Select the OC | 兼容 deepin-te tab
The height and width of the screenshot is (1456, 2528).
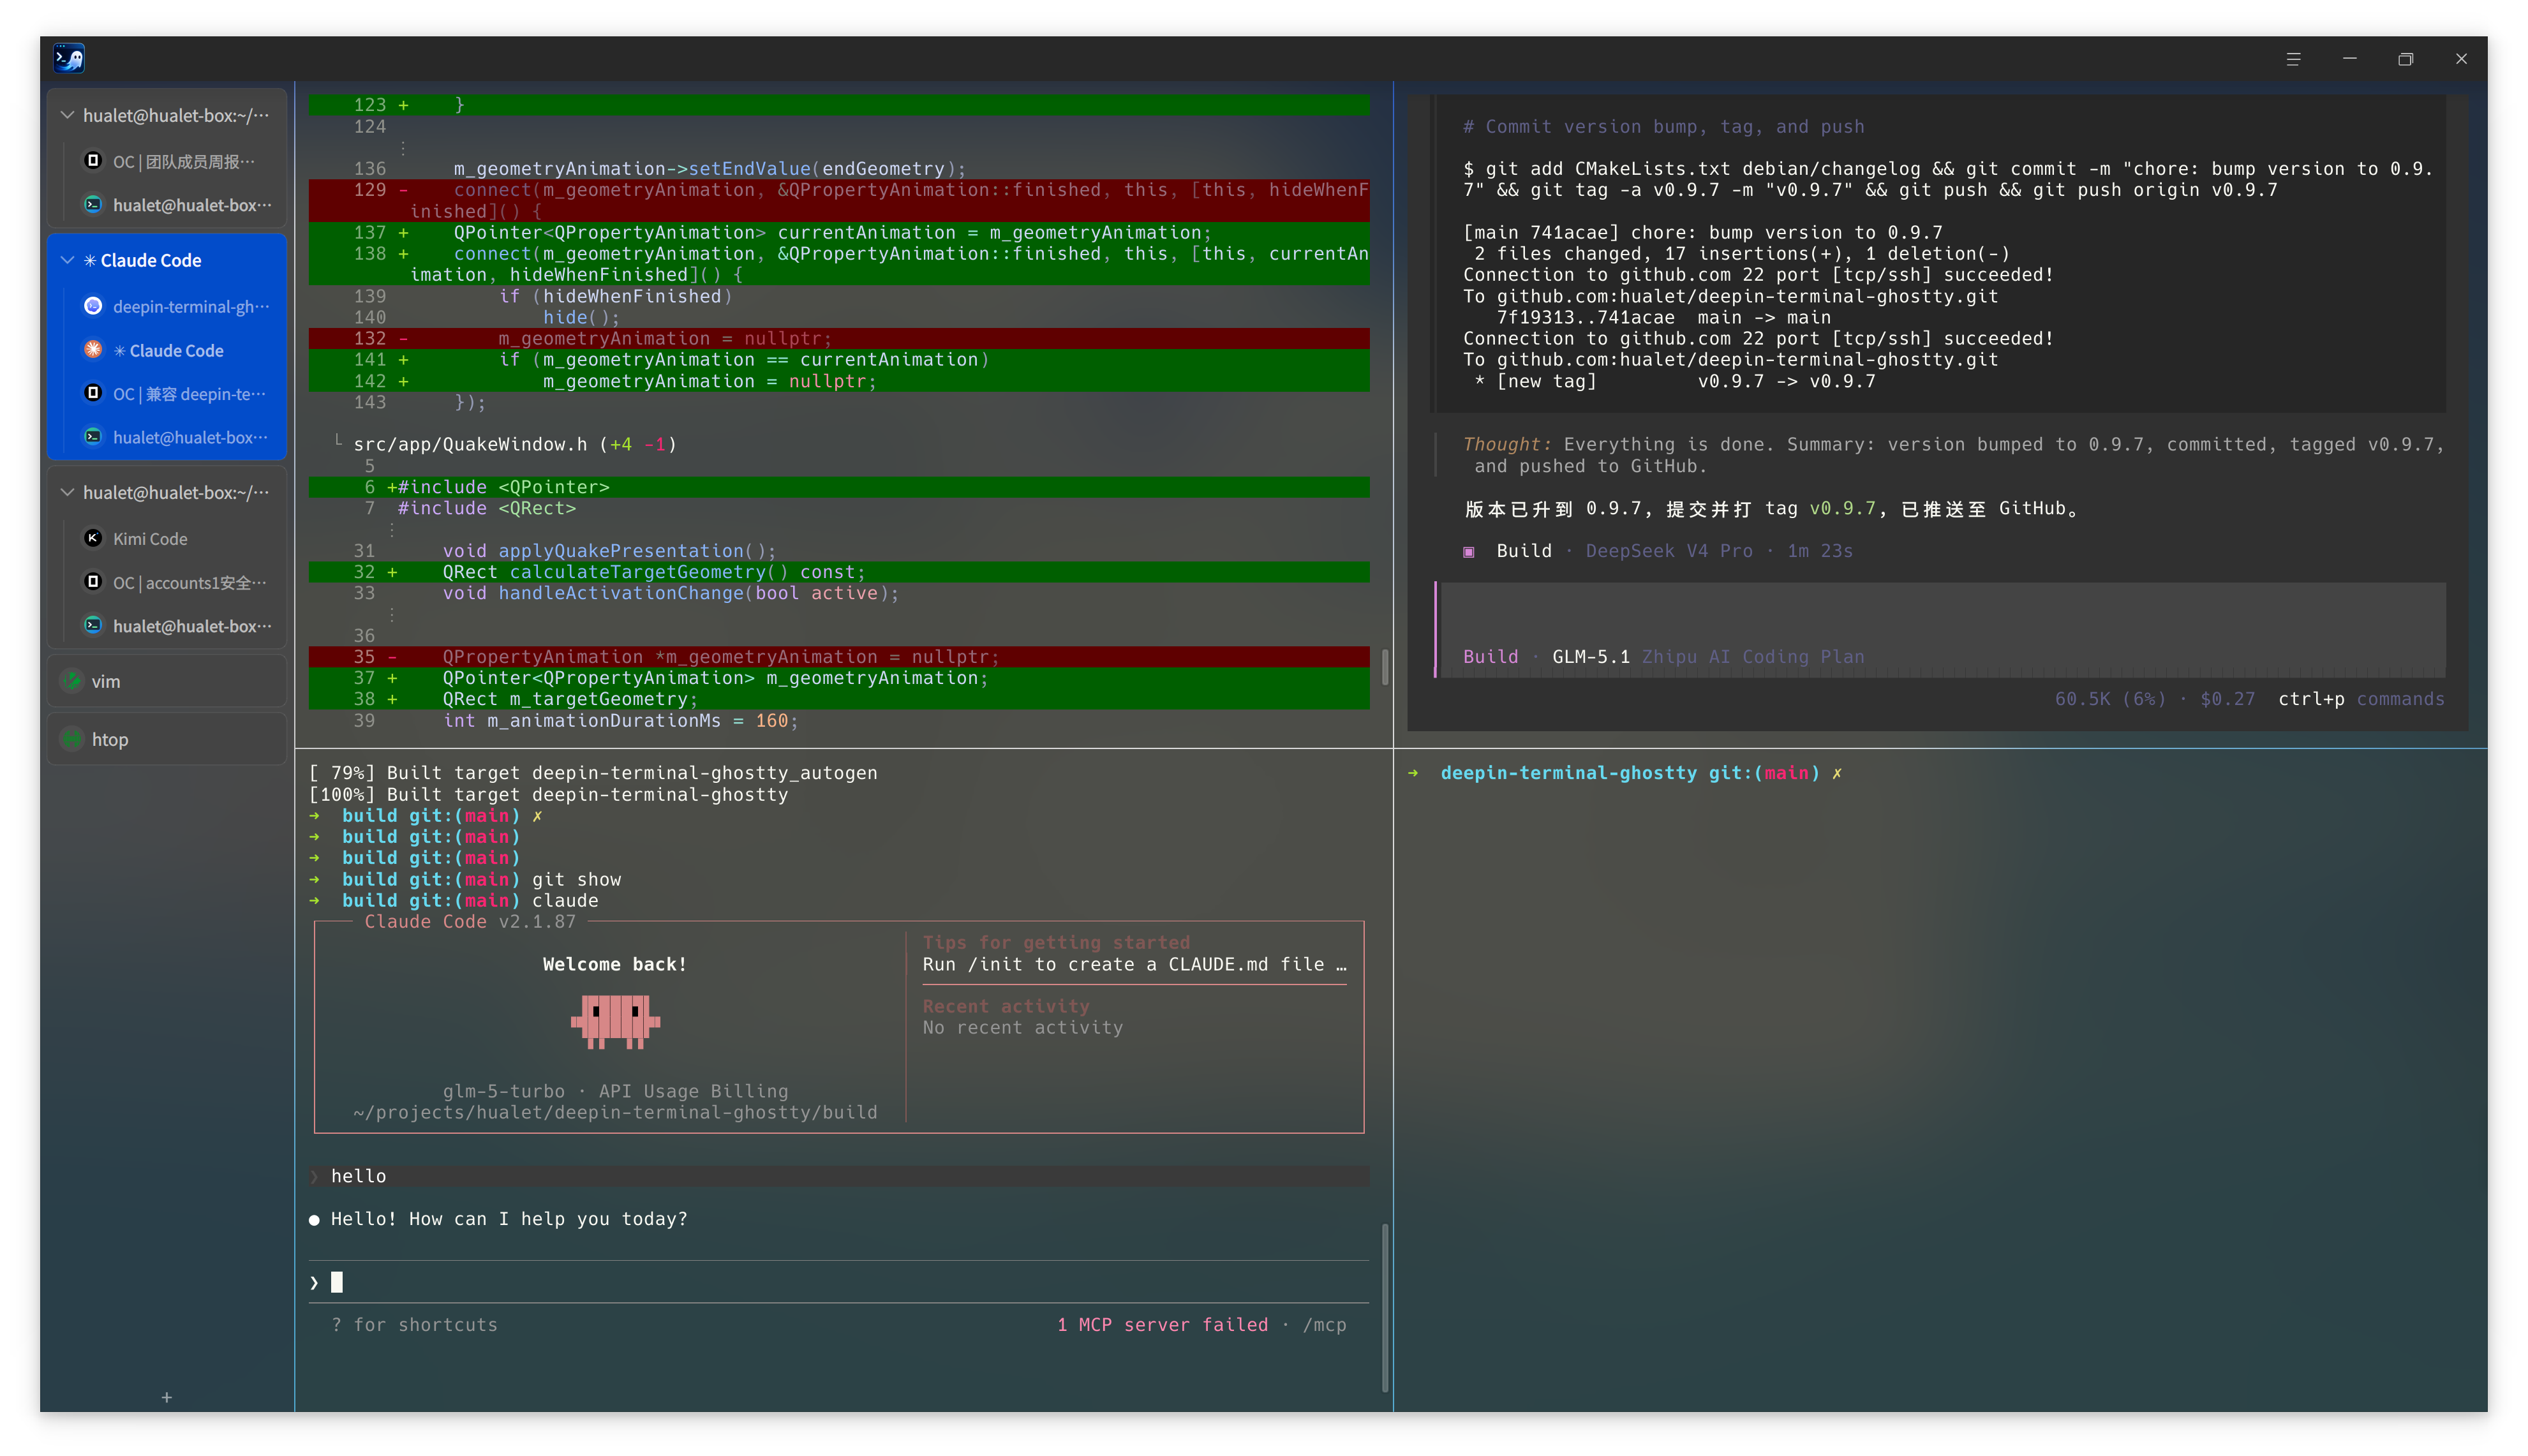pos(175,393)
